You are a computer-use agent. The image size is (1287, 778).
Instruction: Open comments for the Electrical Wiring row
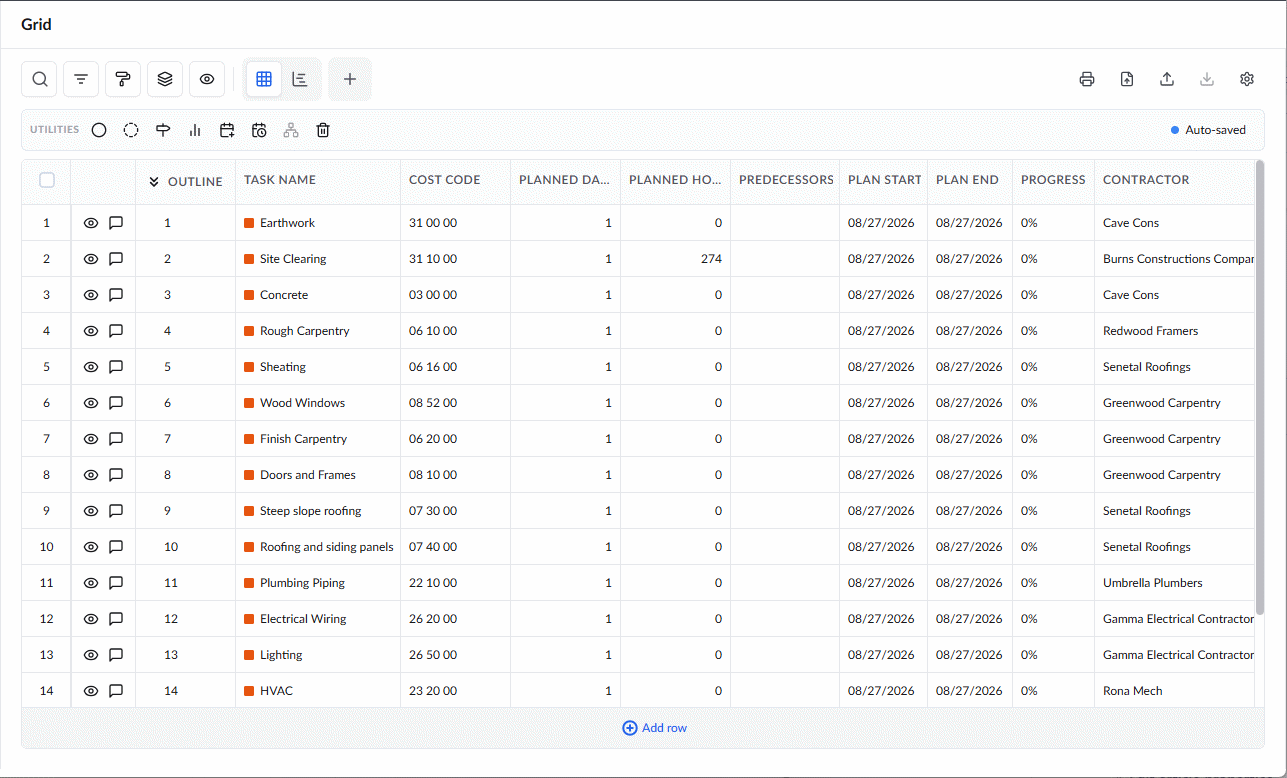[116, 619]
